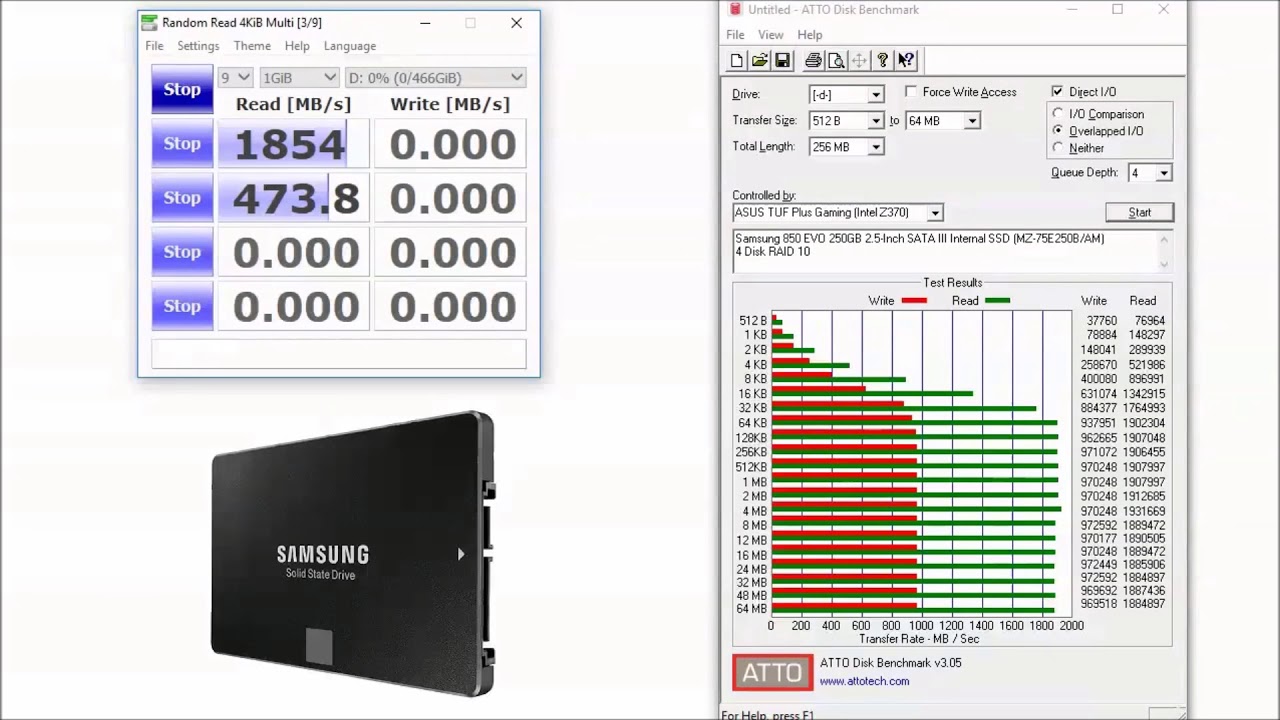Open the Queue Depth dropdown

pyautogui.click(x=1164, y=173)
